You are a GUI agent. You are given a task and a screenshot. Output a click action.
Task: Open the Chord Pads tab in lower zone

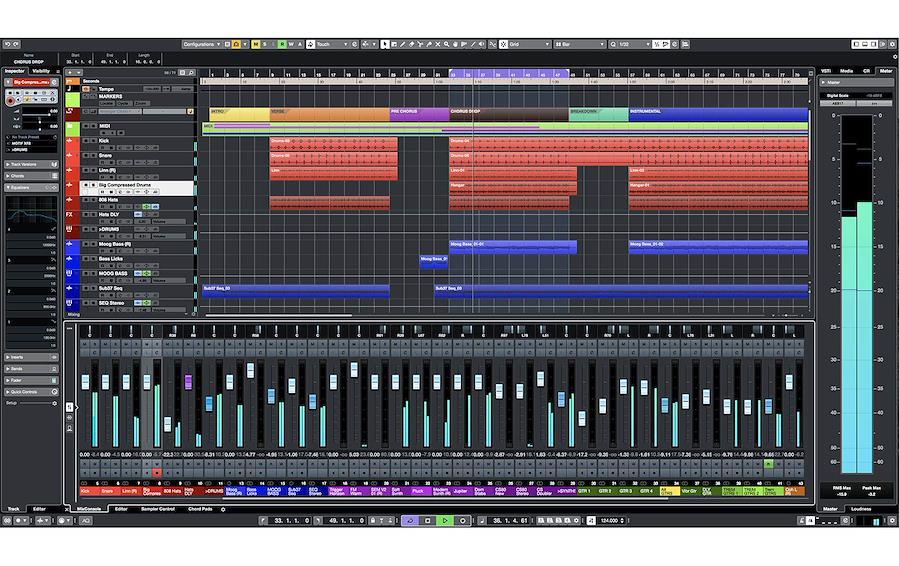pos(200,509)
